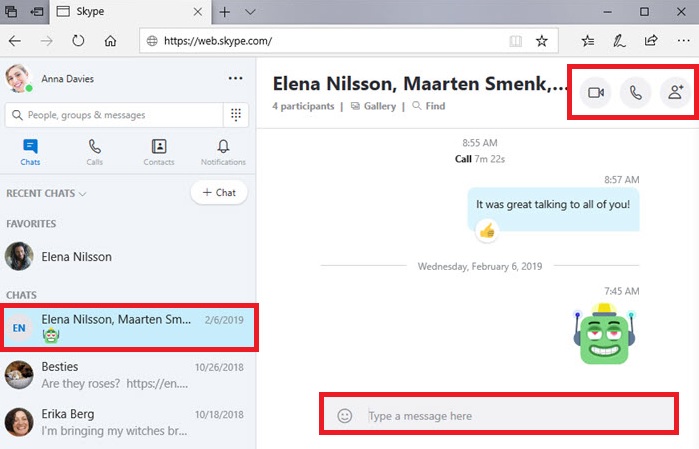Screen dimensions: 699x449
Task: Go to the browser home page
Action: tap(110, 41)
